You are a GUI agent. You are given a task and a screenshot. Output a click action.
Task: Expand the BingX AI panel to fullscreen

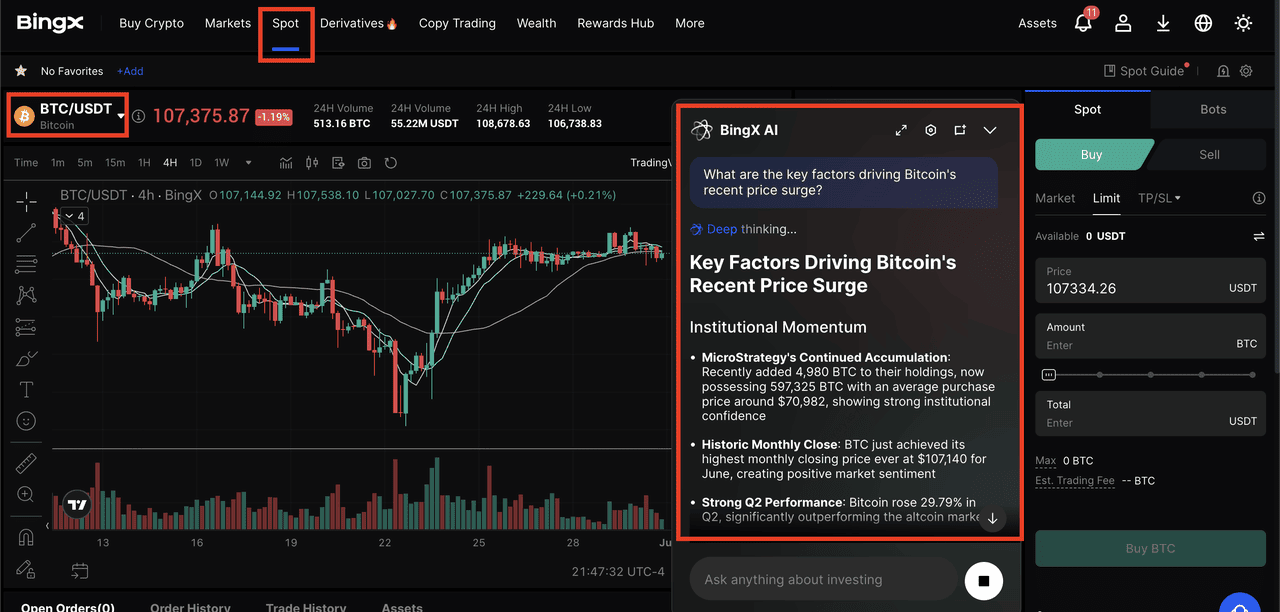point(901,130)
